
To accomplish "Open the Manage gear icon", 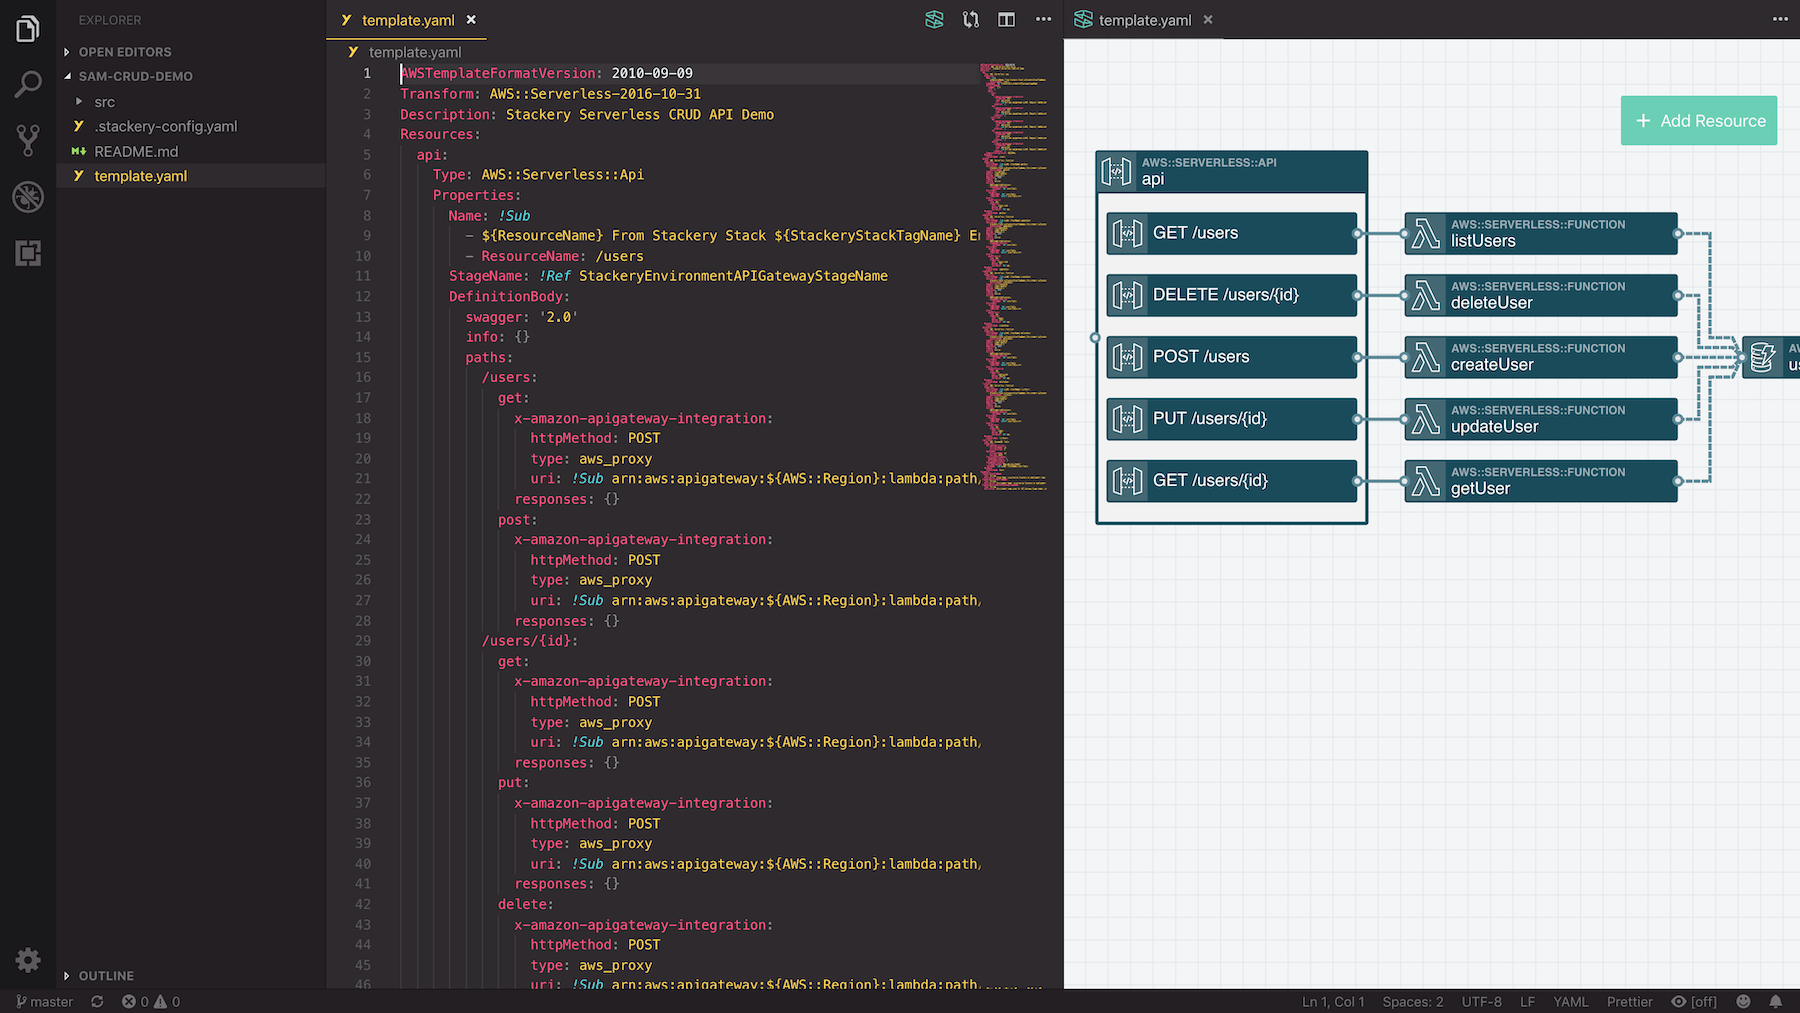I will [x=28, y=960].
